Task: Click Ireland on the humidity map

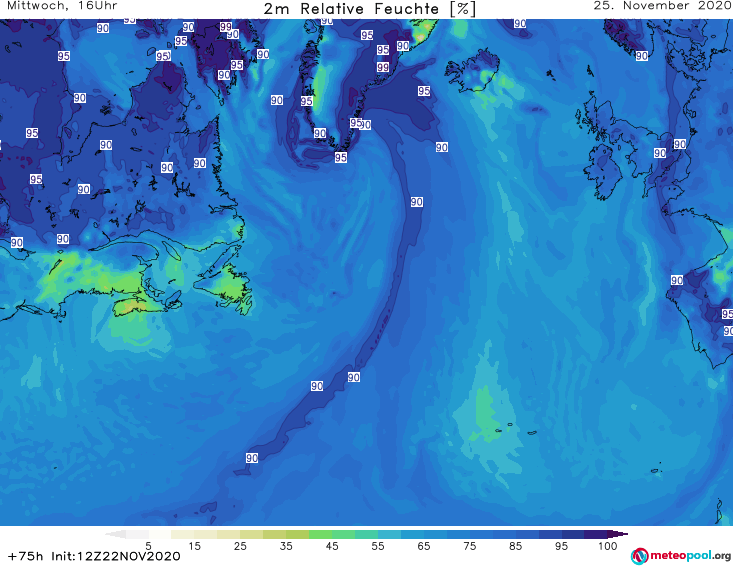Action: click(602, 172)
